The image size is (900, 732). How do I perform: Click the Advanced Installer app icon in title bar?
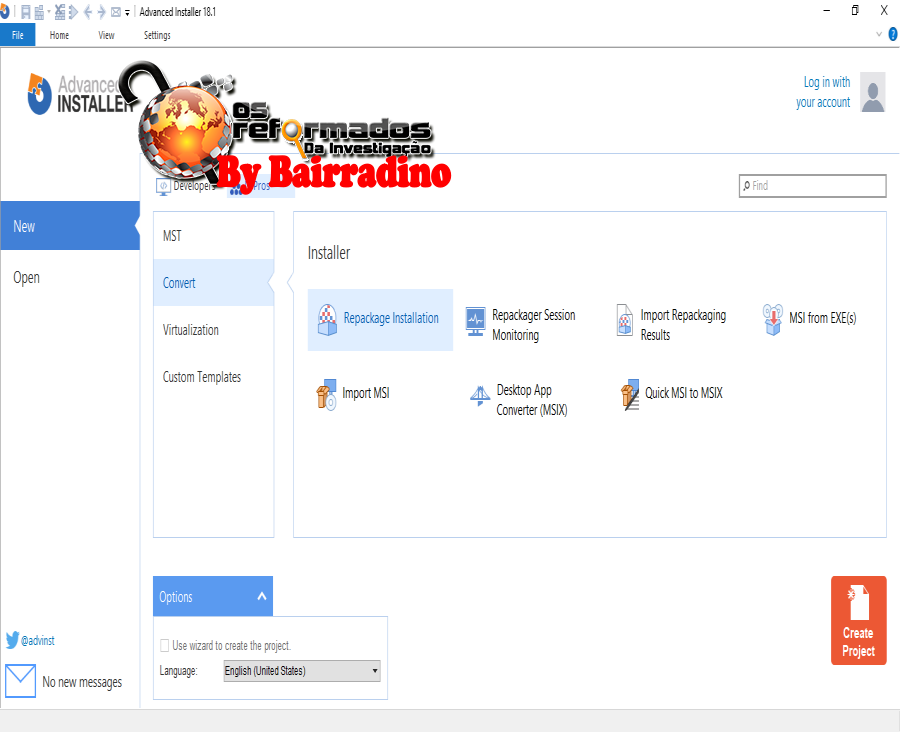point(5,11)
